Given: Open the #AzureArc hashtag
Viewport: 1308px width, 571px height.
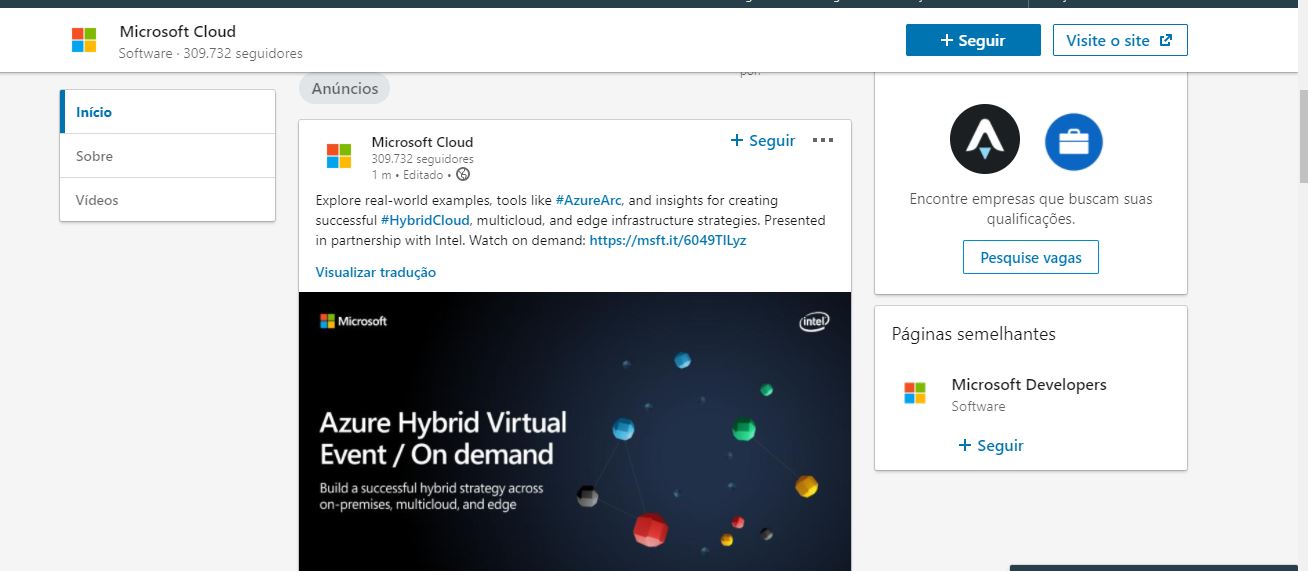Looking at the screenshot, I should (x=589, y=200).
